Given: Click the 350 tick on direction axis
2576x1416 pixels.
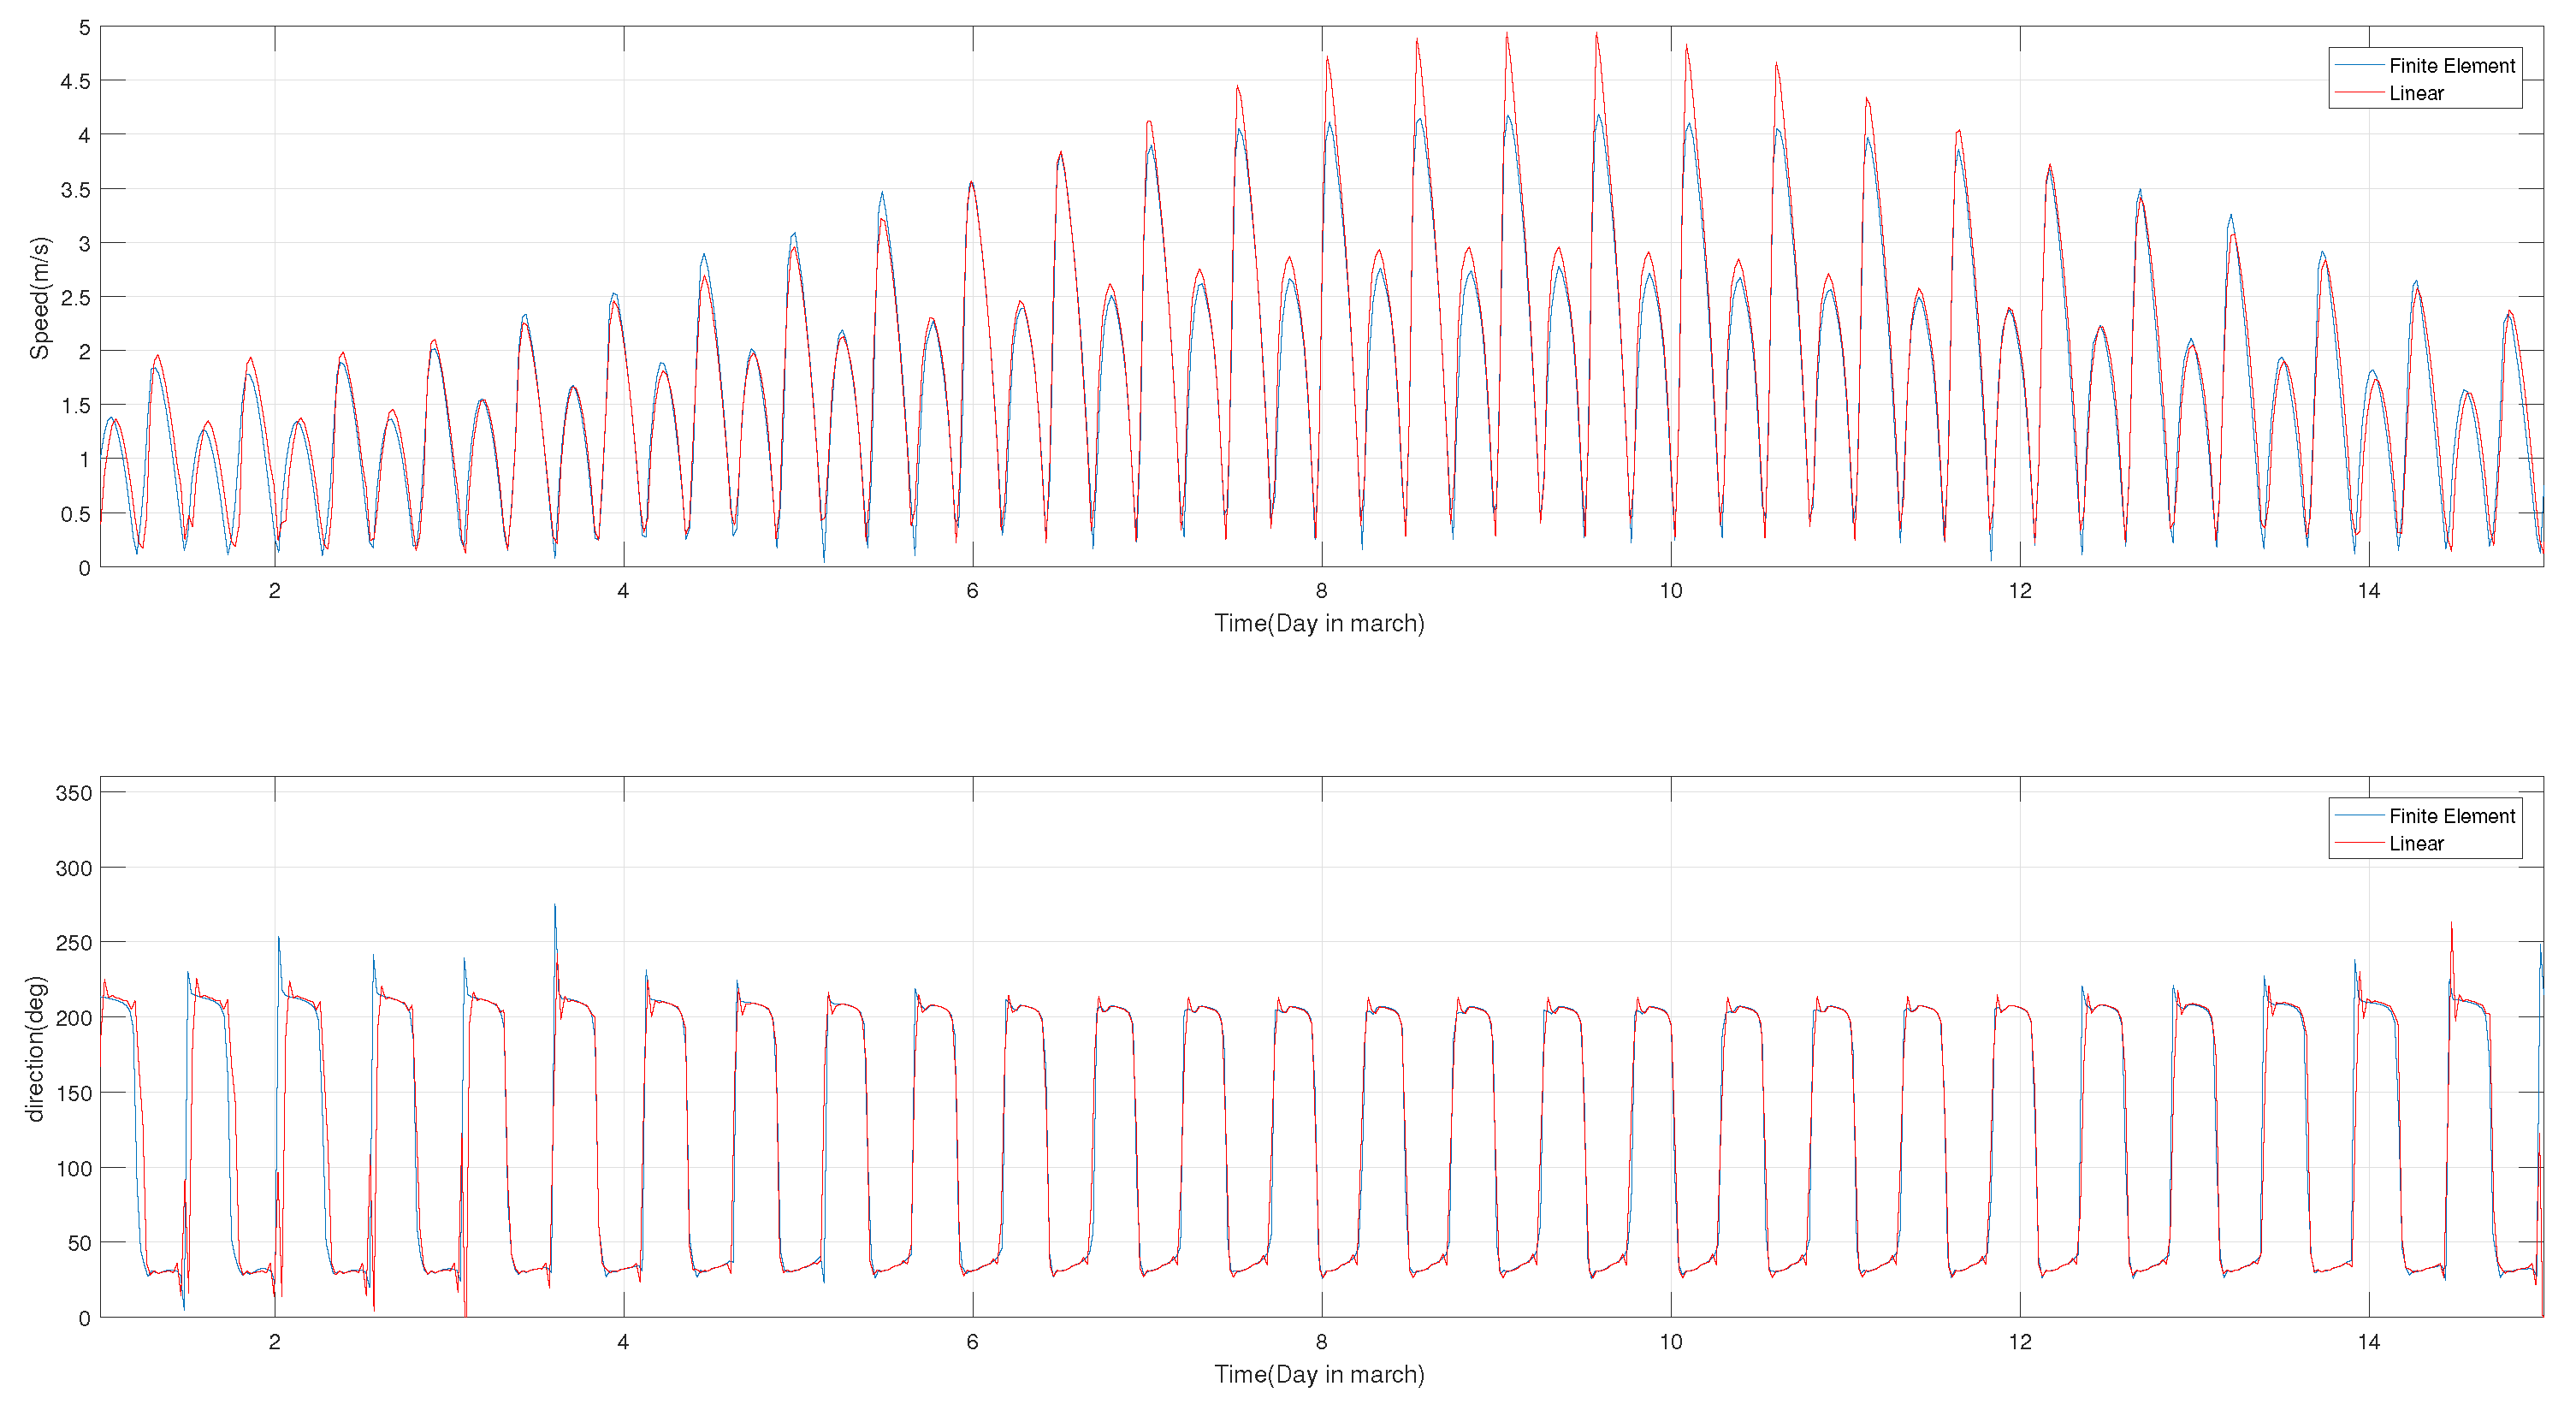Looking at the screenshot, I should [73, 793].
